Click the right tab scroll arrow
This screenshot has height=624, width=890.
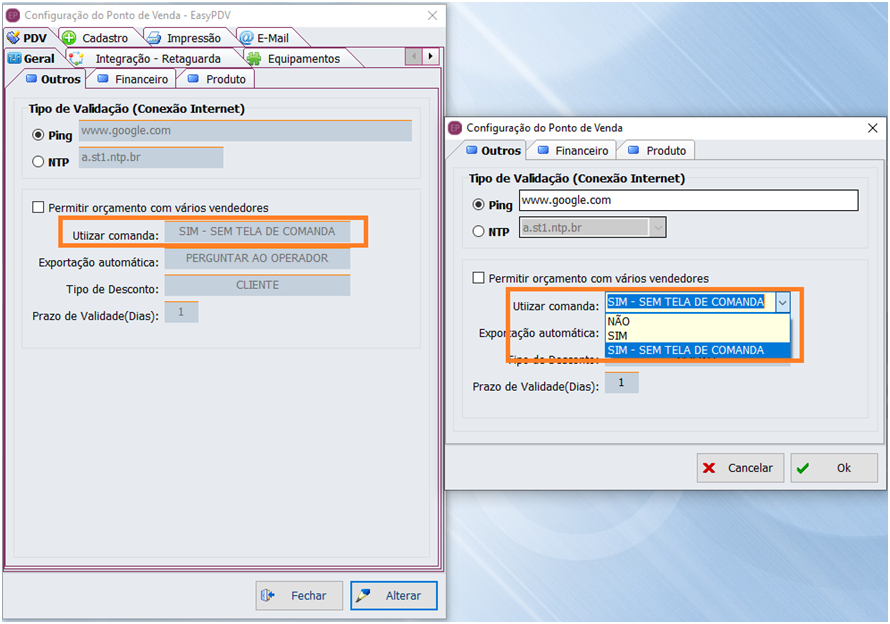431,57
